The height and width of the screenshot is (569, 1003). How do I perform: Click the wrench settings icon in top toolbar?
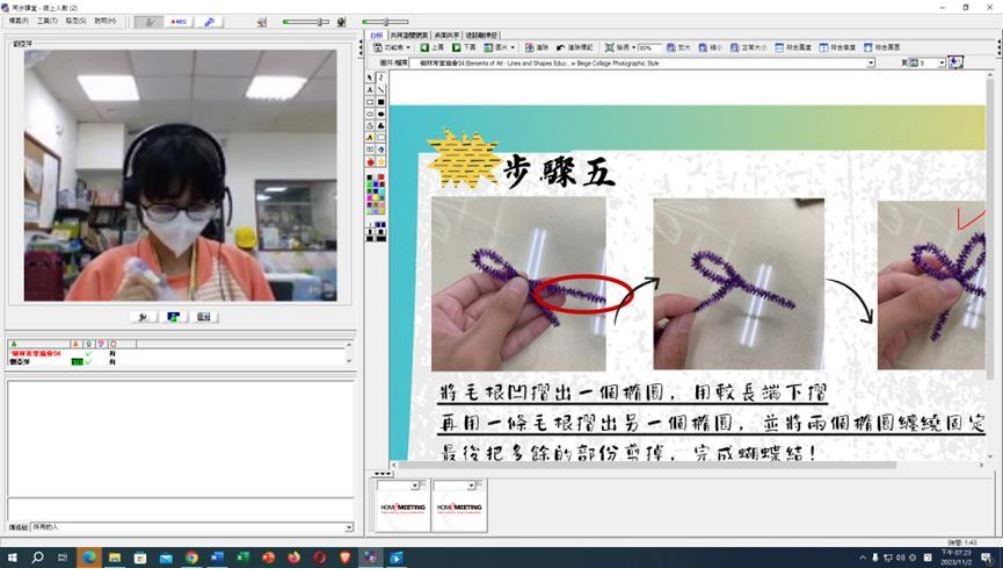[x=209, y=21]
